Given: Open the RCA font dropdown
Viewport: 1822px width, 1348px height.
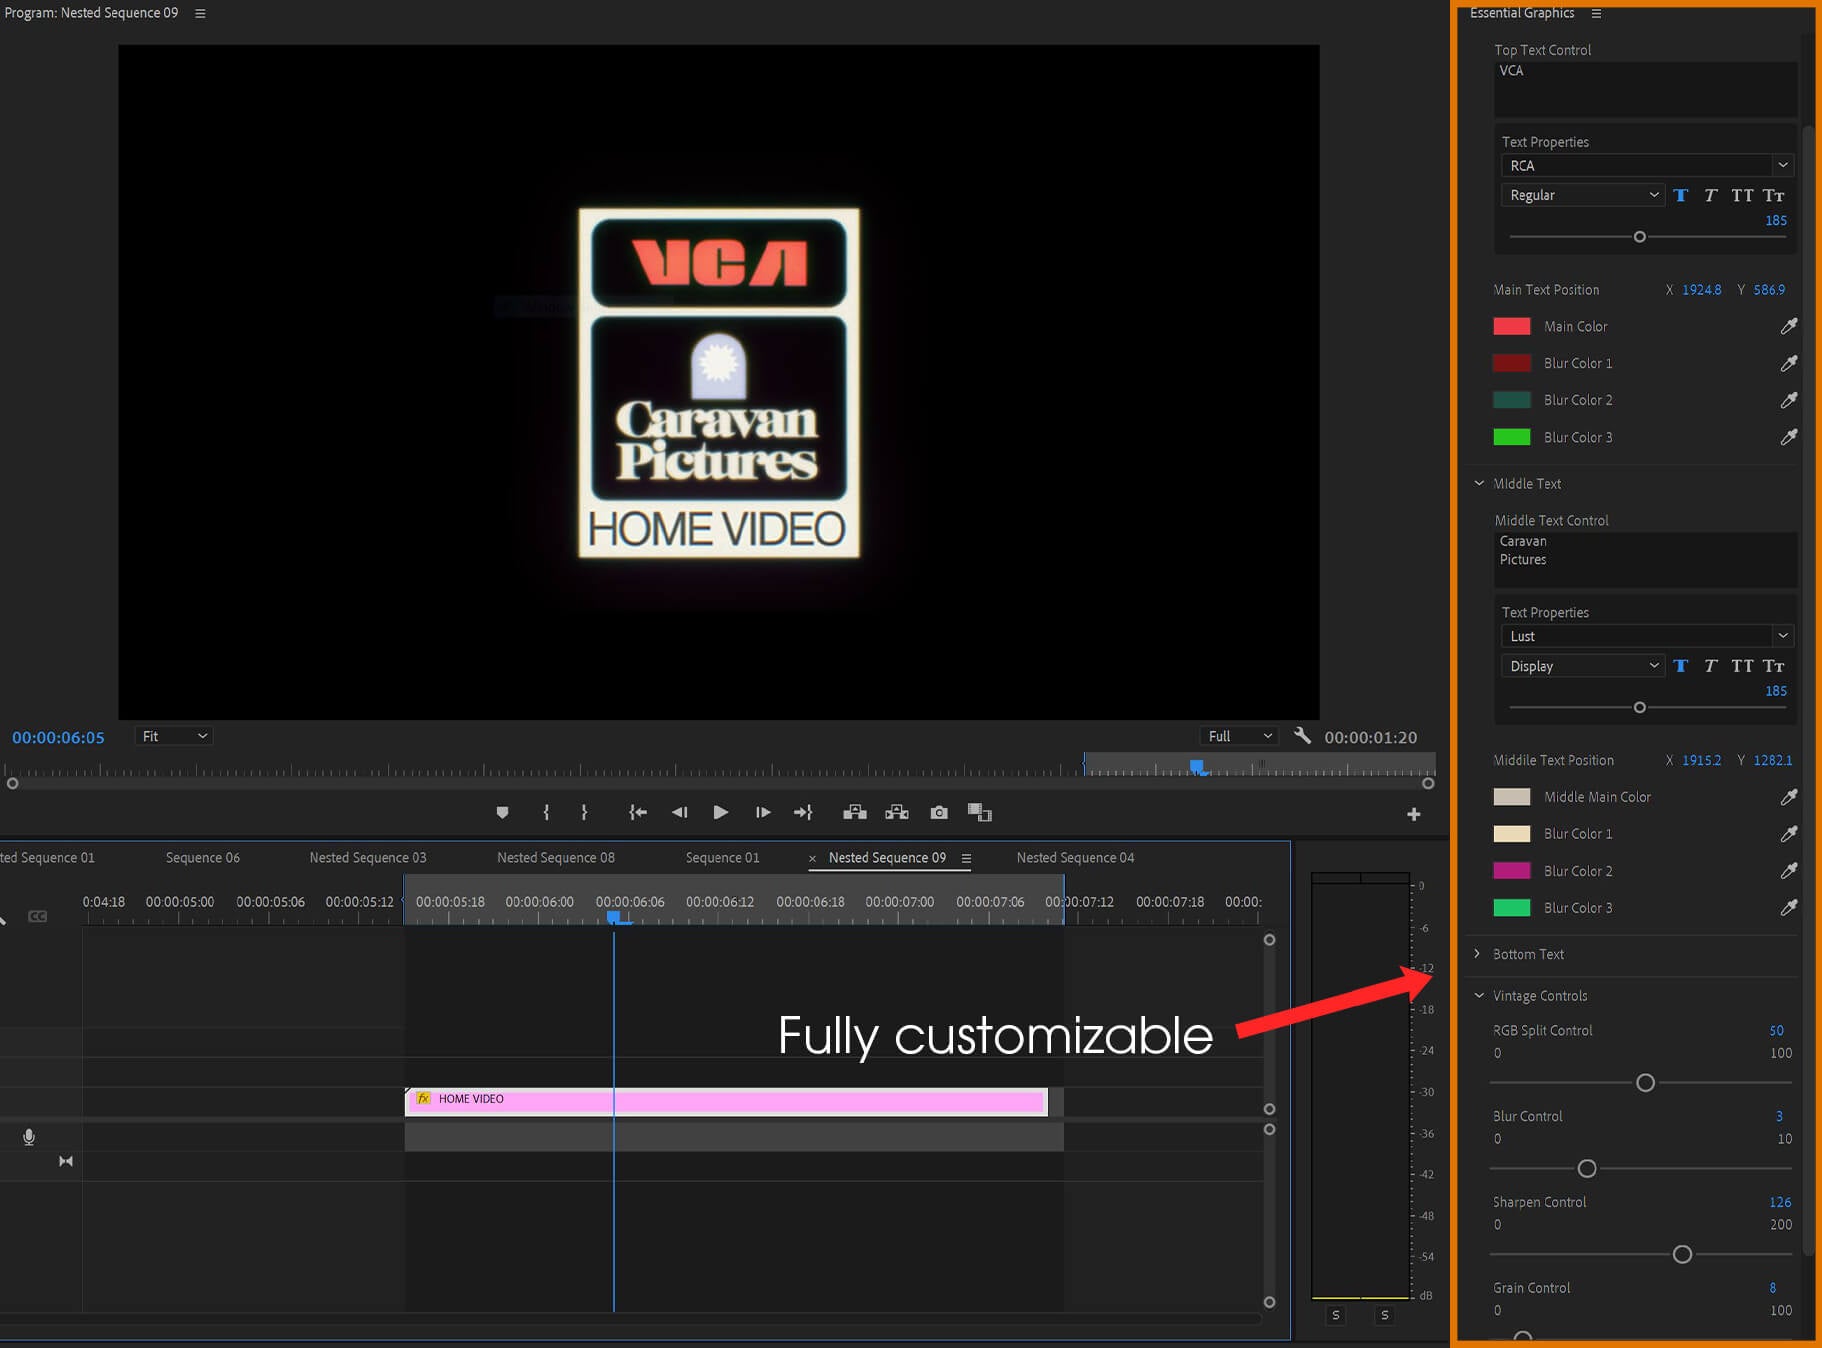Looking at the screenshot, I should tap(1646, 165).
